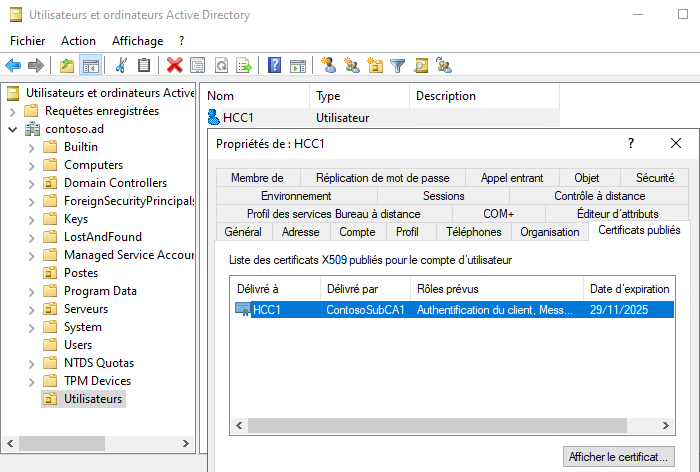Open the Fichier menu
This screenshot has height=472, width=700.
point(28,41)
